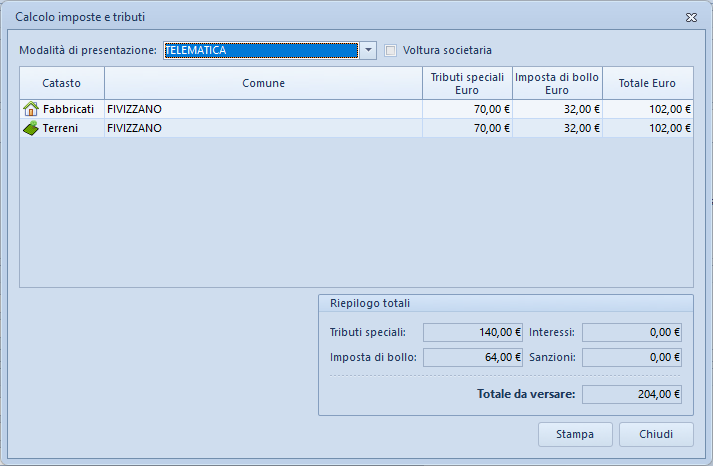Click the Totale da versare label
The image size is (713, 466).
(x=526, y=394)
